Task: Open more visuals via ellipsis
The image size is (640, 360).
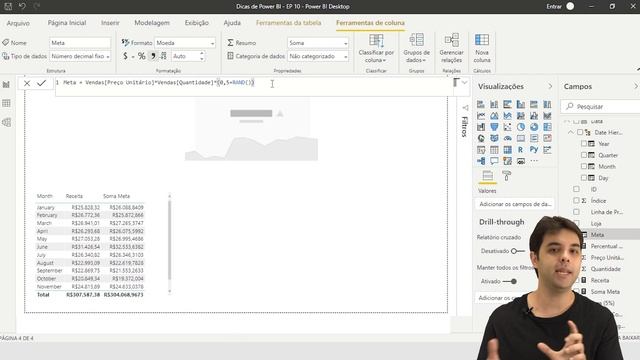Action: 534,161
